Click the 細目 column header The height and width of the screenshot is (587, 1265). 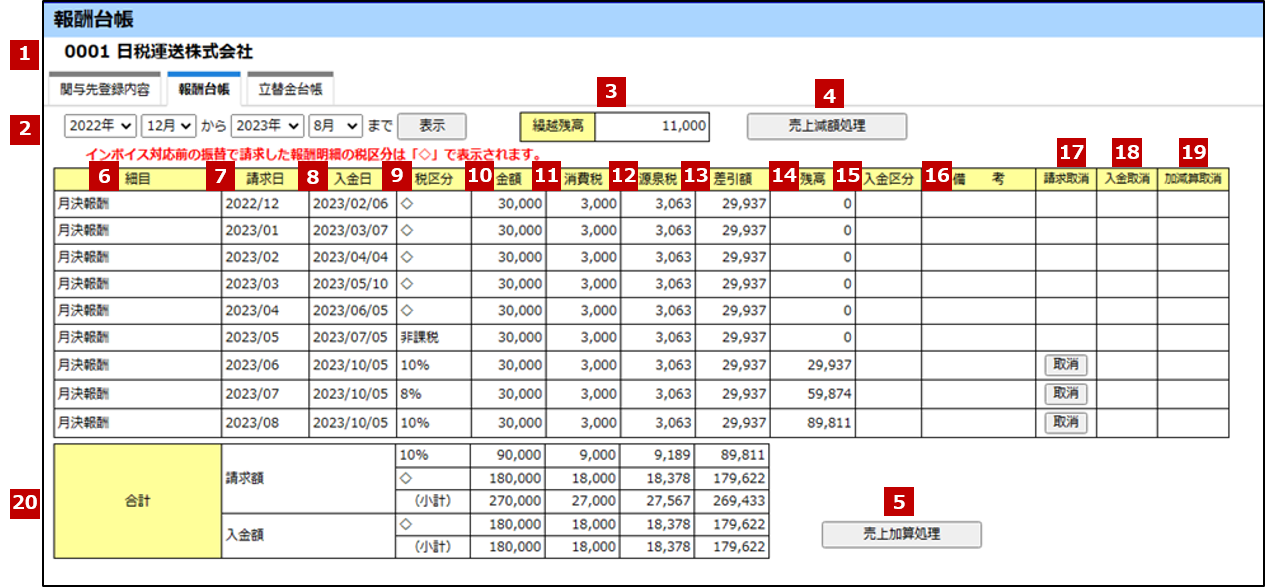[137, 178]
